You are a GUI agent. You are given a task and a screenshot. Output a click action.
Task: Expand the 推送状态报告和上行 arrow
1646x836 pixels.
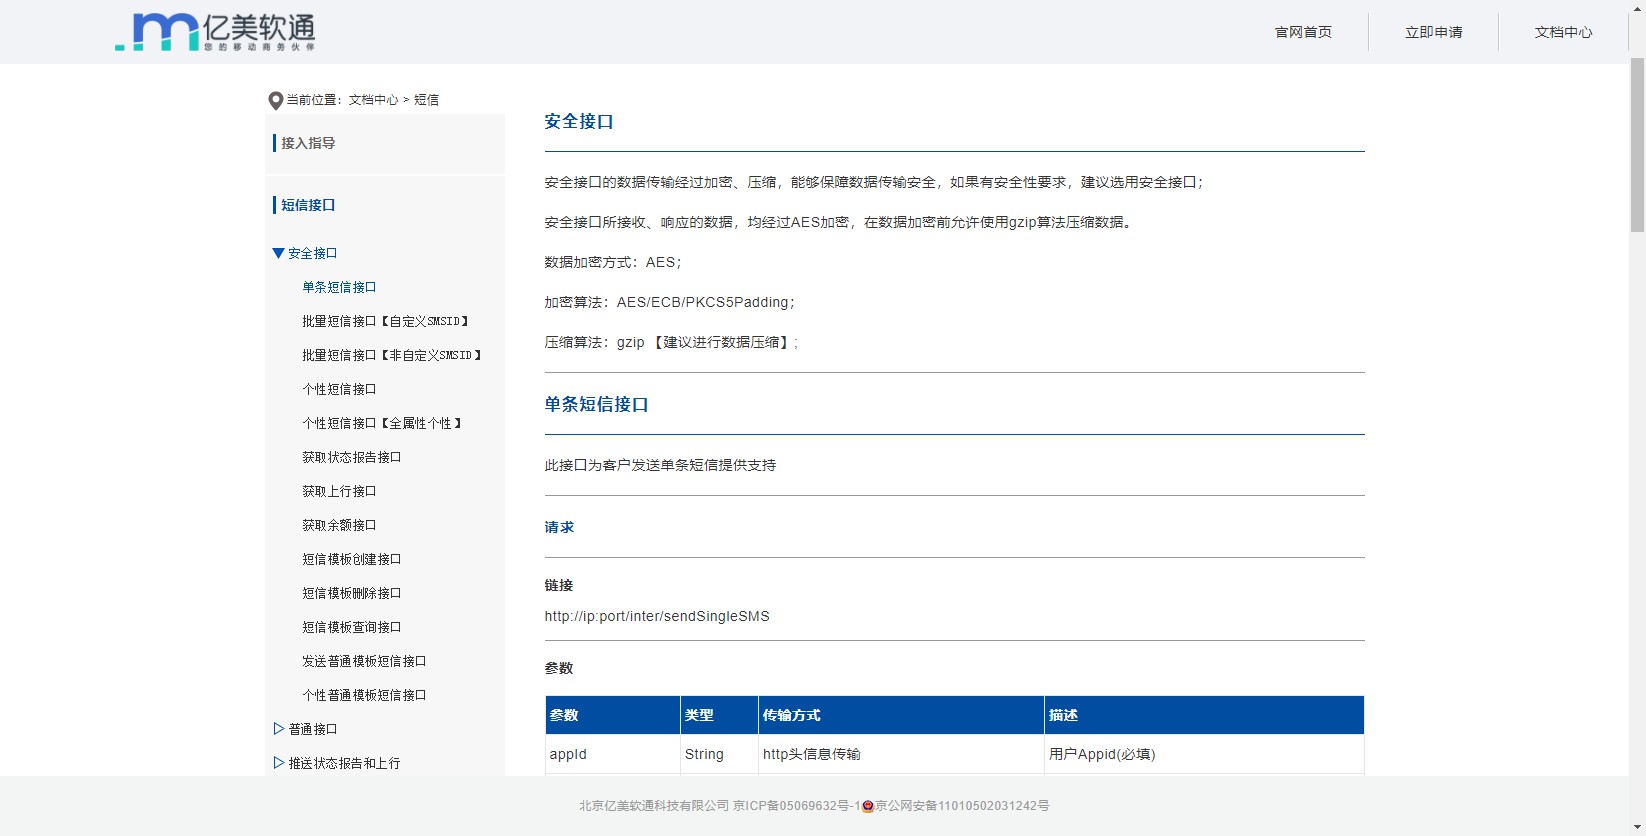[x=279, y=763]
